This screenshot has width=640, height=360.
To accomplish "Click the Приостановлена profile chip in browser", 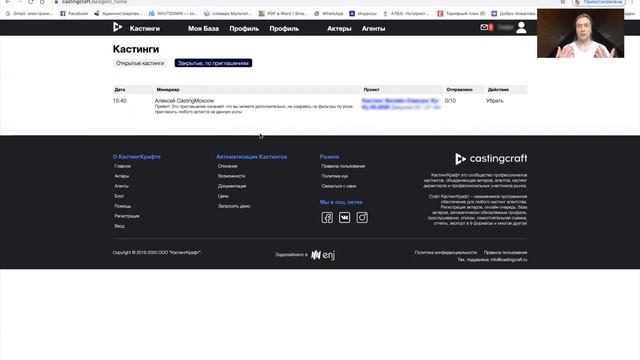I will (598, 2).
